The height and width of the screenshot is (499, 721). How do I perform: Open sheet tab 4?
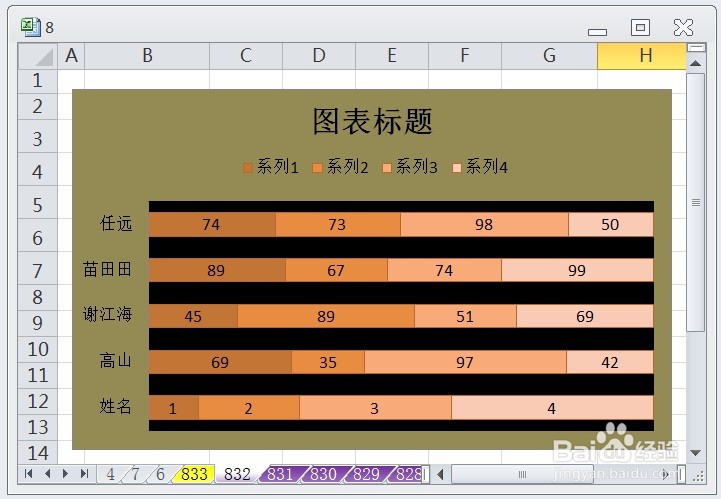110,474
